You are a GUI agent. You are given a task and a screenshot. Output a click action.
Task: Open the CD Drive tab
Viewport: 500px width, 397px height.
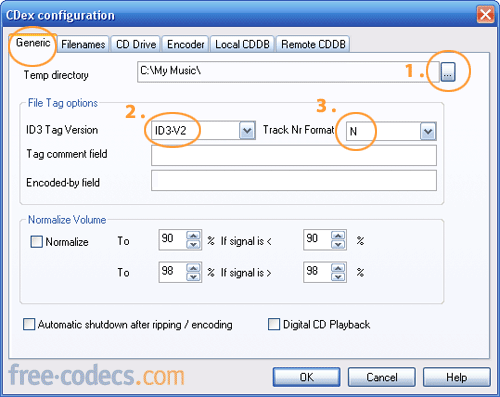pyautogui.click(x=136, y=44)
